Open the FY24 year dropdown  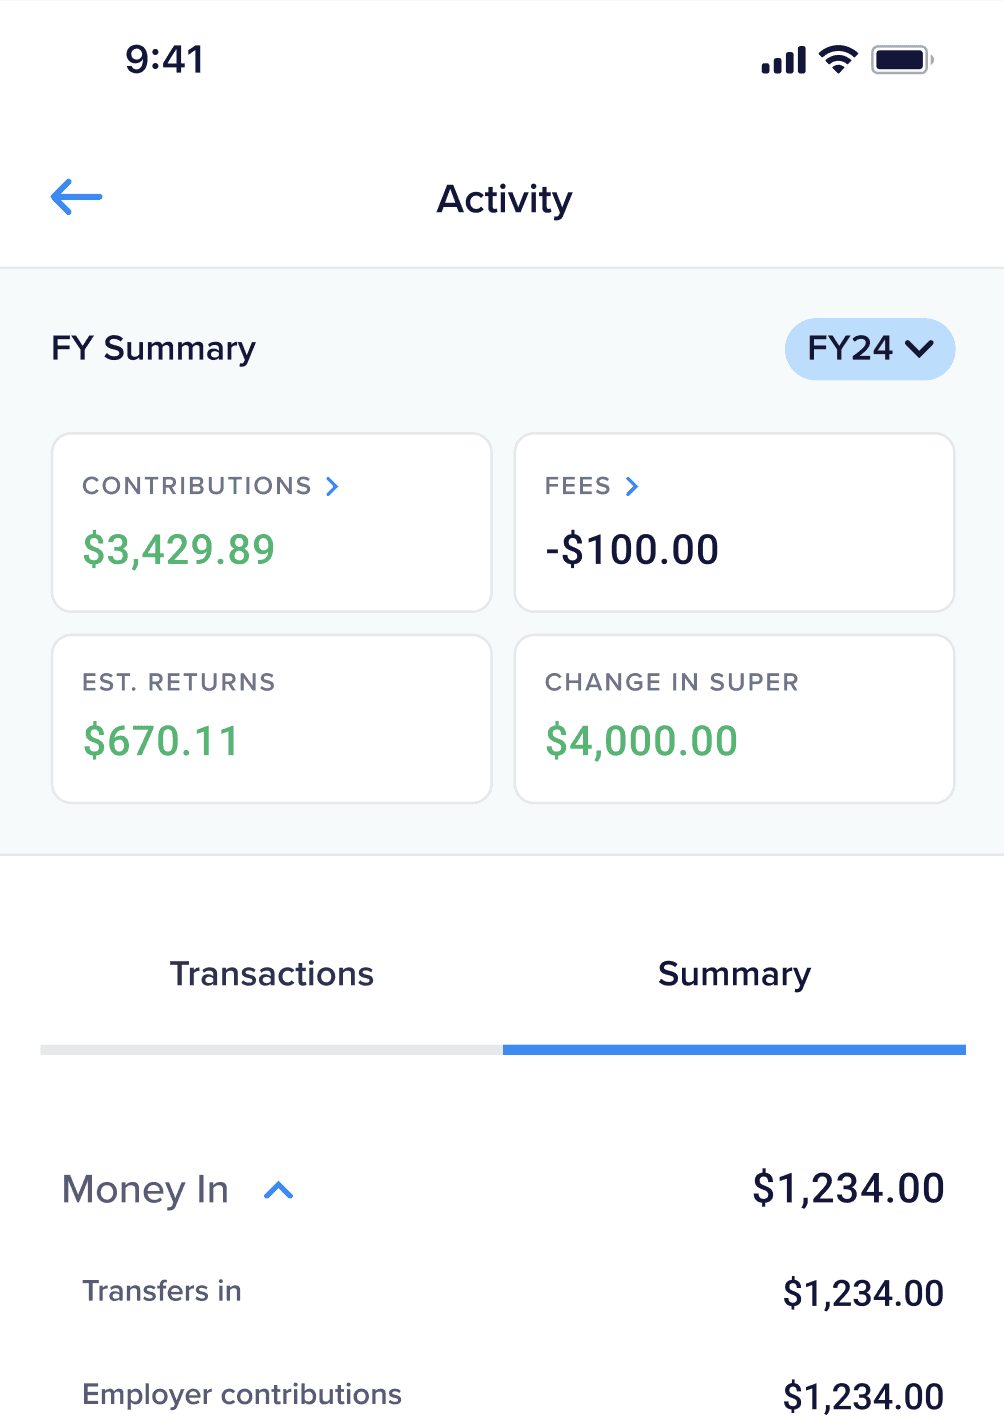869,349
